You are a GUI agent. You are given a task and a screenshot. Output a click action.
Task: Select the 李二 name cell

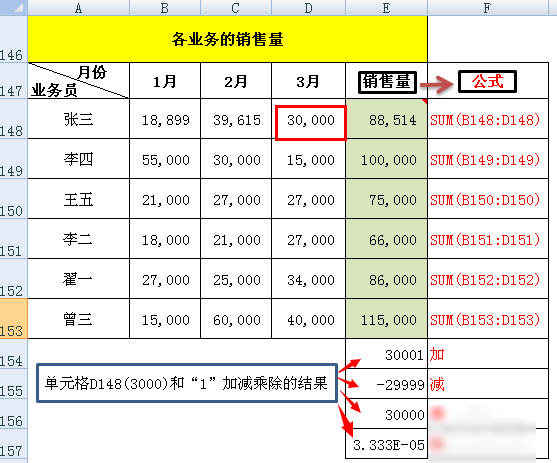point(79,238)
